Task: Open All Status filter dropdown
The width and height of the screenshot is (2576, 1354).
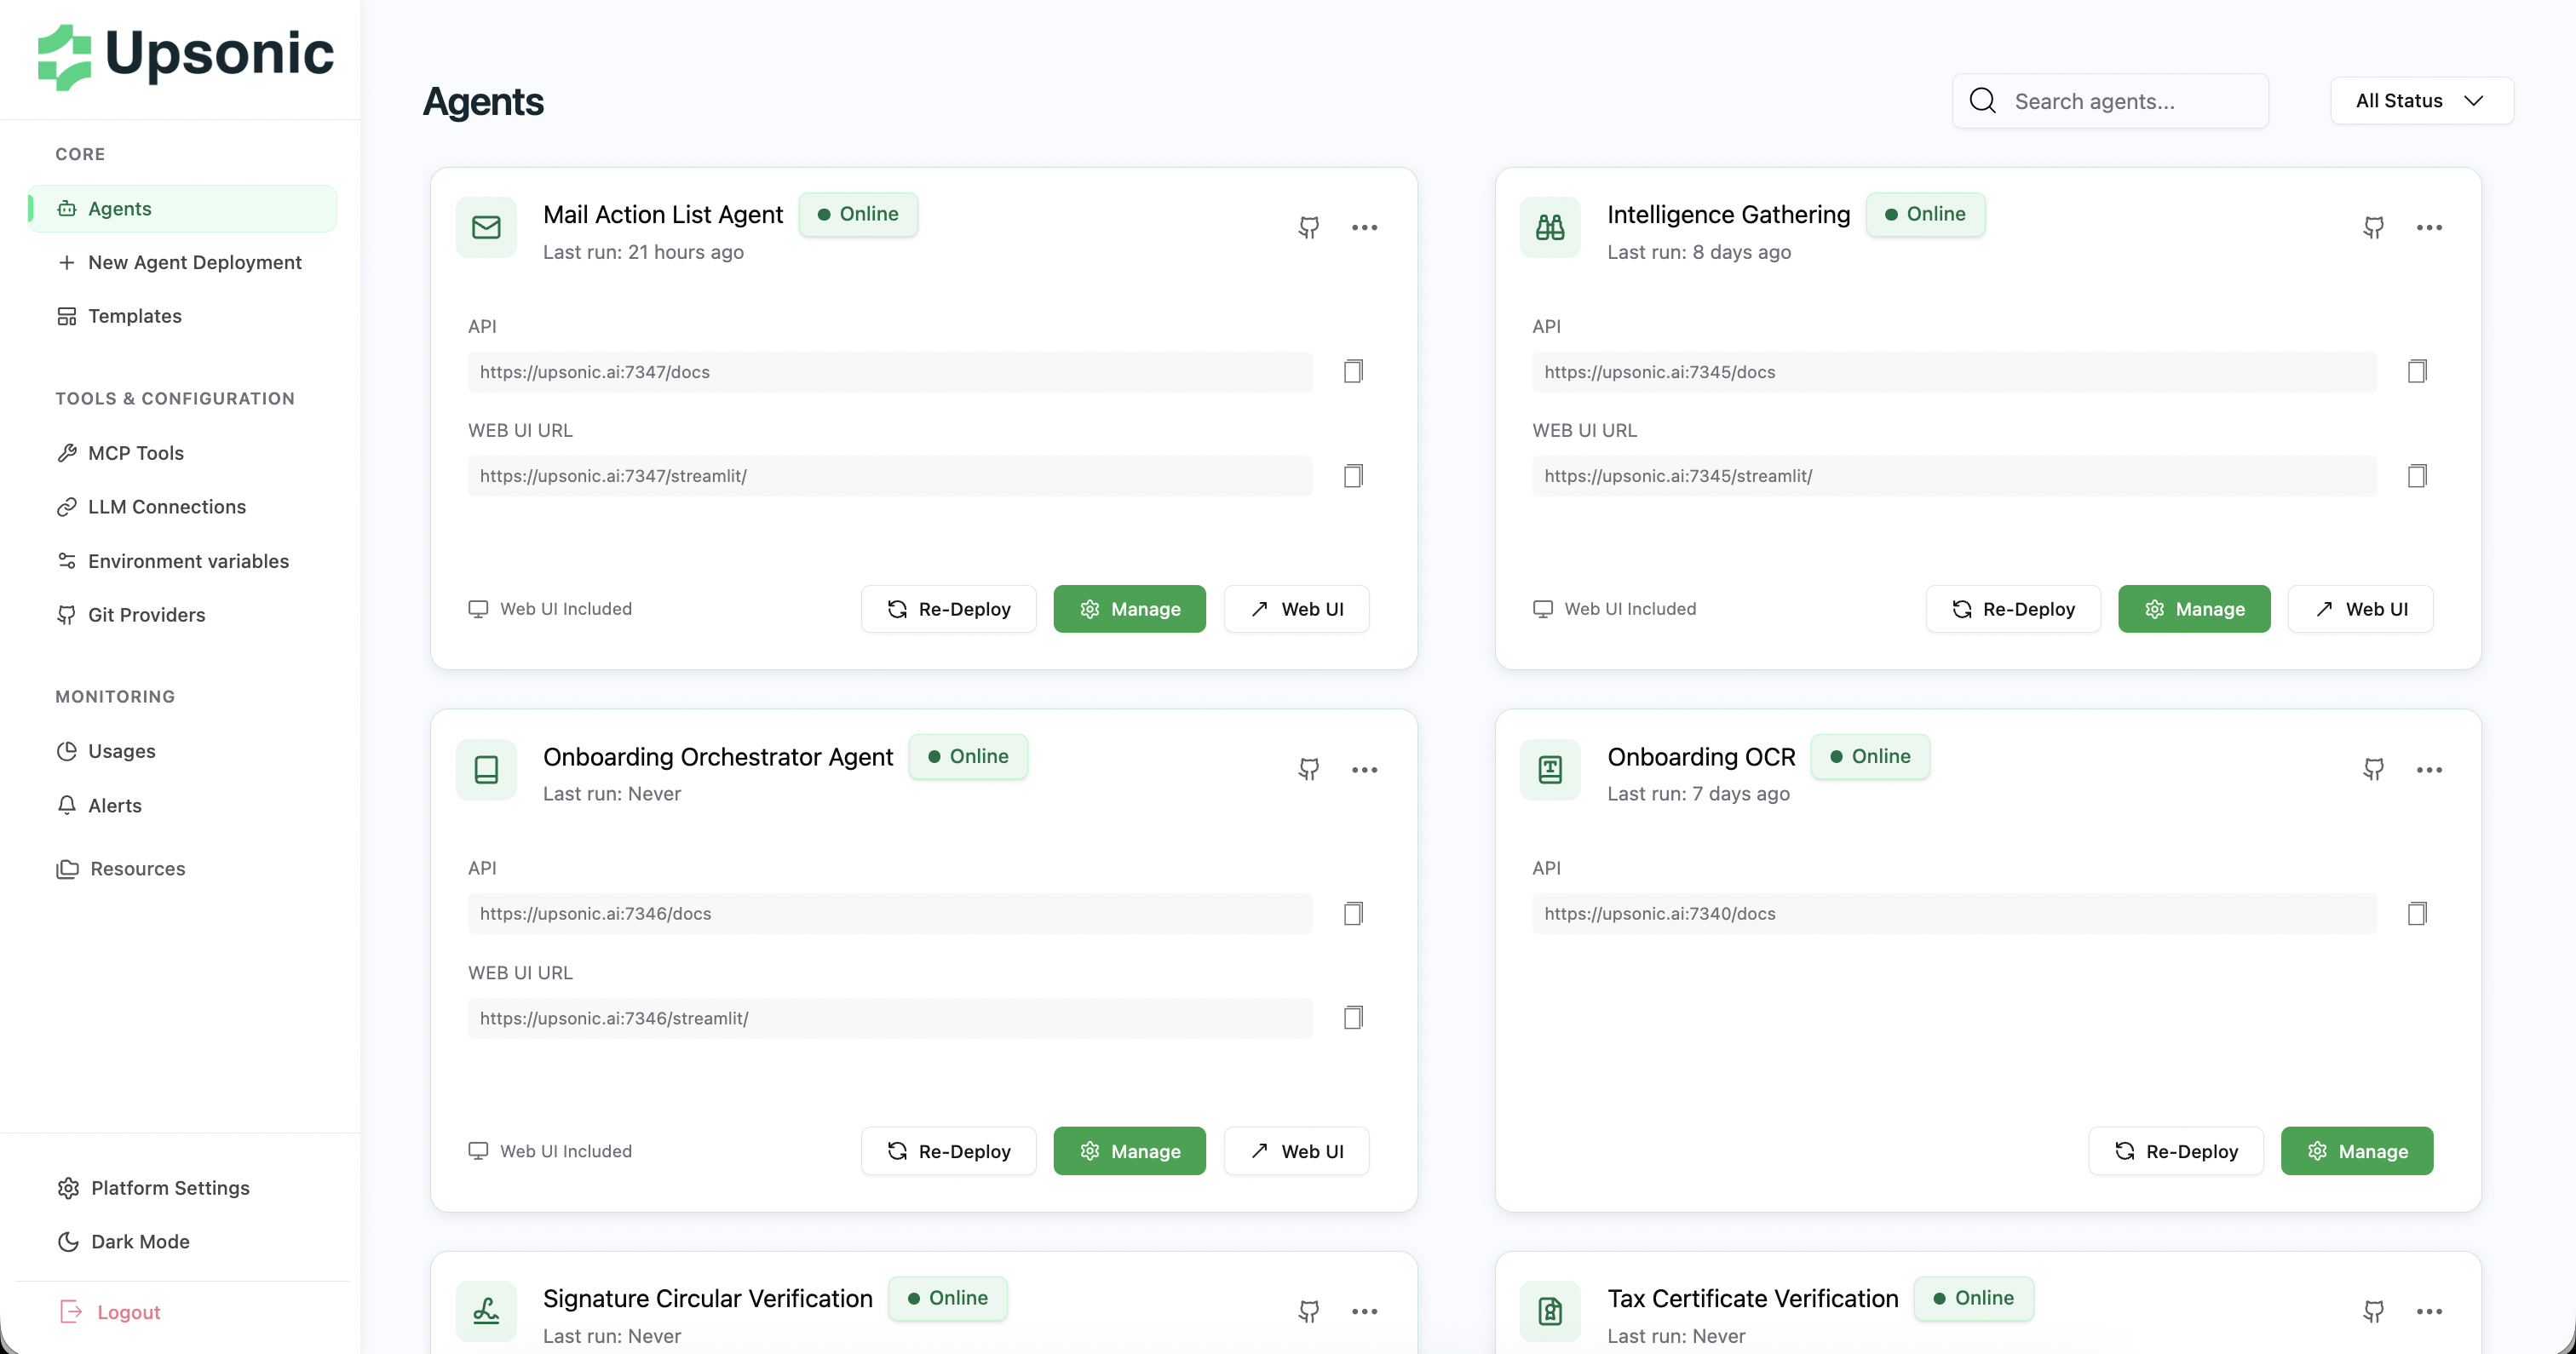Action: coord(2421,101)
